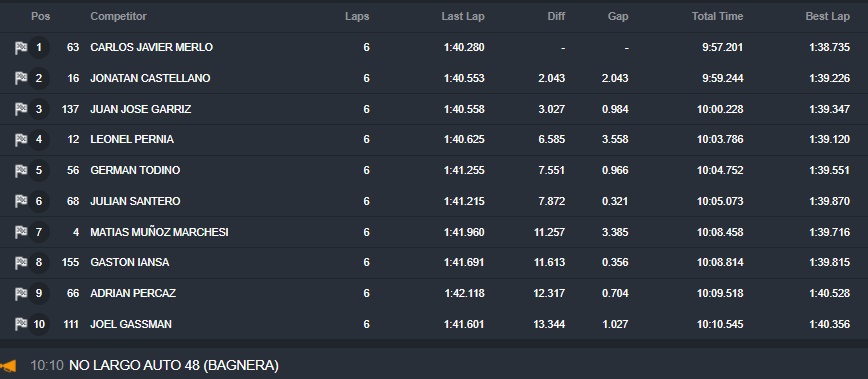The height and width of the screenshot is (379, 868).
Task: Click the orange megaphone announcement icon
Action: click(x=8, y=366)
